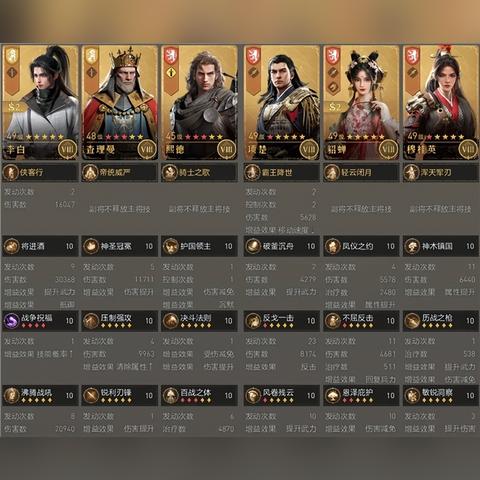The width and height of the screenshot is (480, 480).
Task: Click the 恩泽庇护 skill icon
Action: (332, 395)
